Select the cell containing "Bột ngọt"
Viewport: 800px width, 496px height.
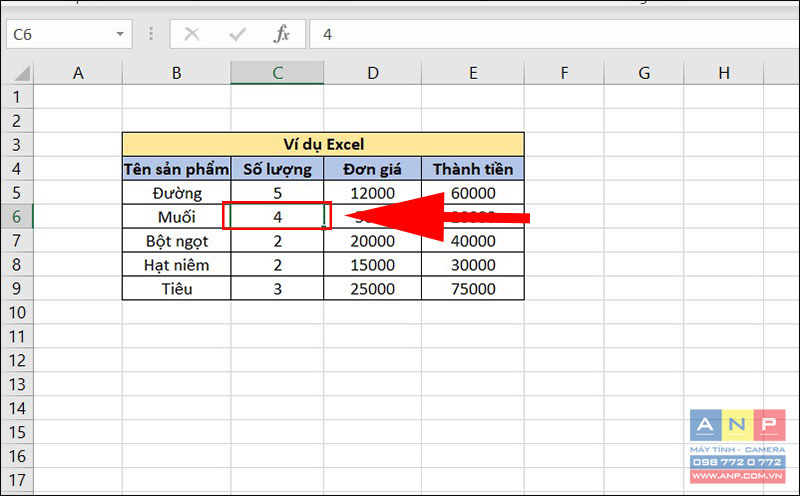click(x=177, y=240)
